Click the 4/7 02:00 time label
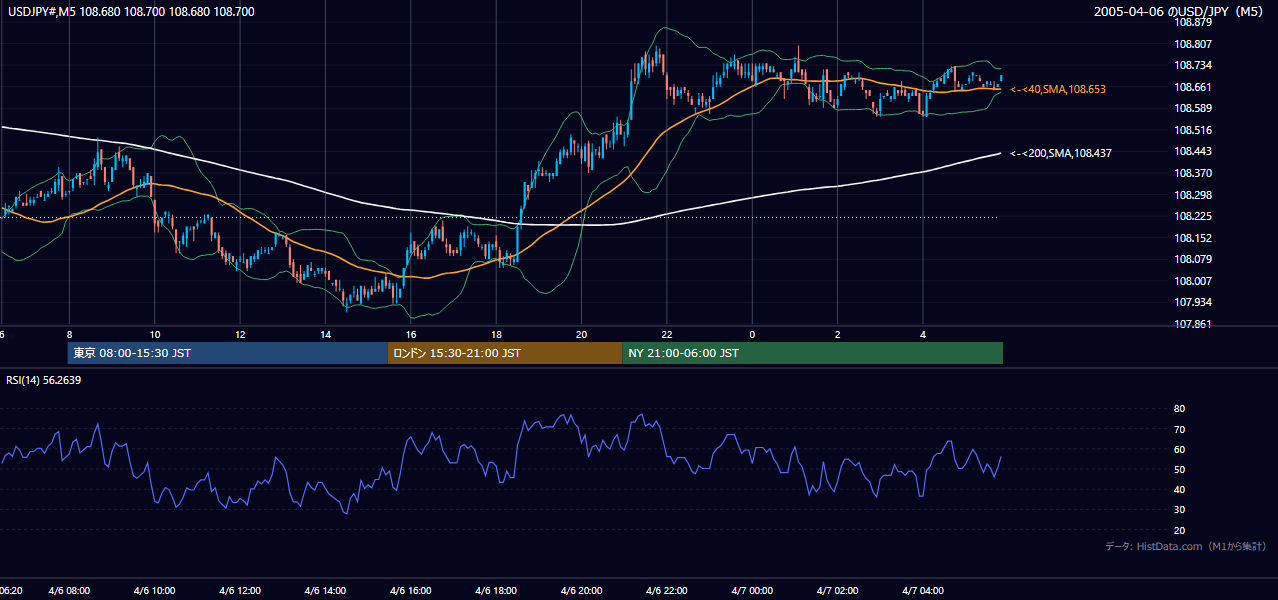Viewport: 1278px width, 600px height. pyautogui.click(x=838, y=591)
